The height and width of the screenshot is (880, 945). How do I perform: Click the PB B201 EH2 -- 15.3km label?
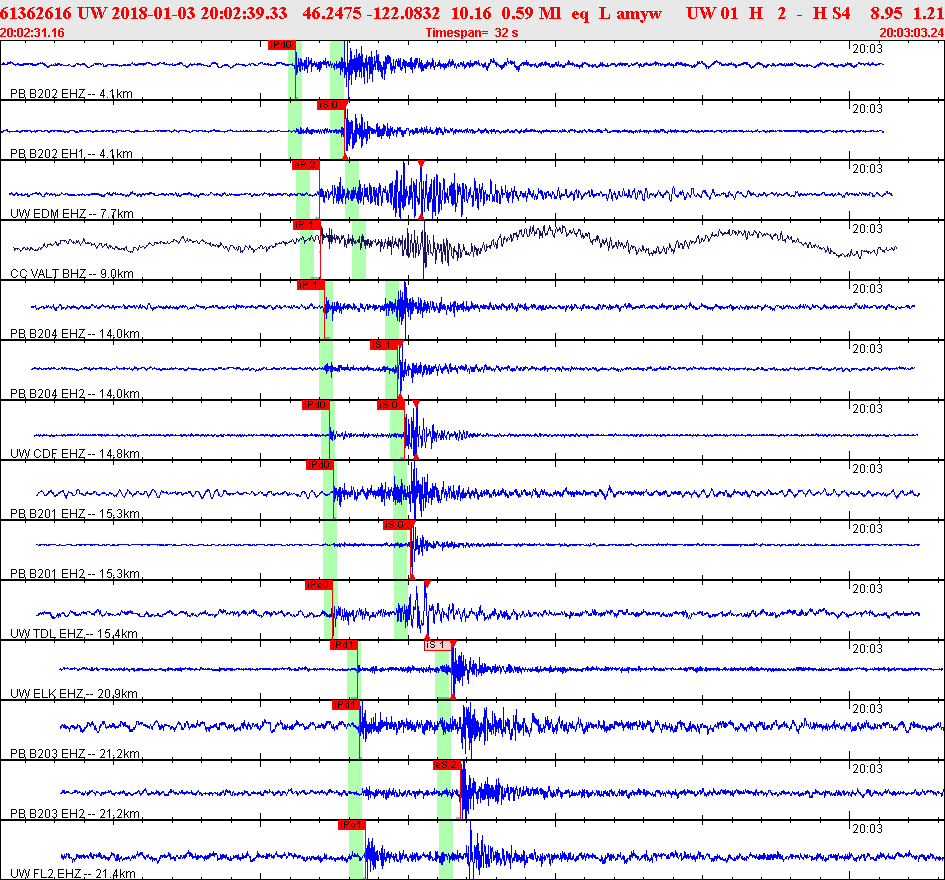click(x=75, y=573)
